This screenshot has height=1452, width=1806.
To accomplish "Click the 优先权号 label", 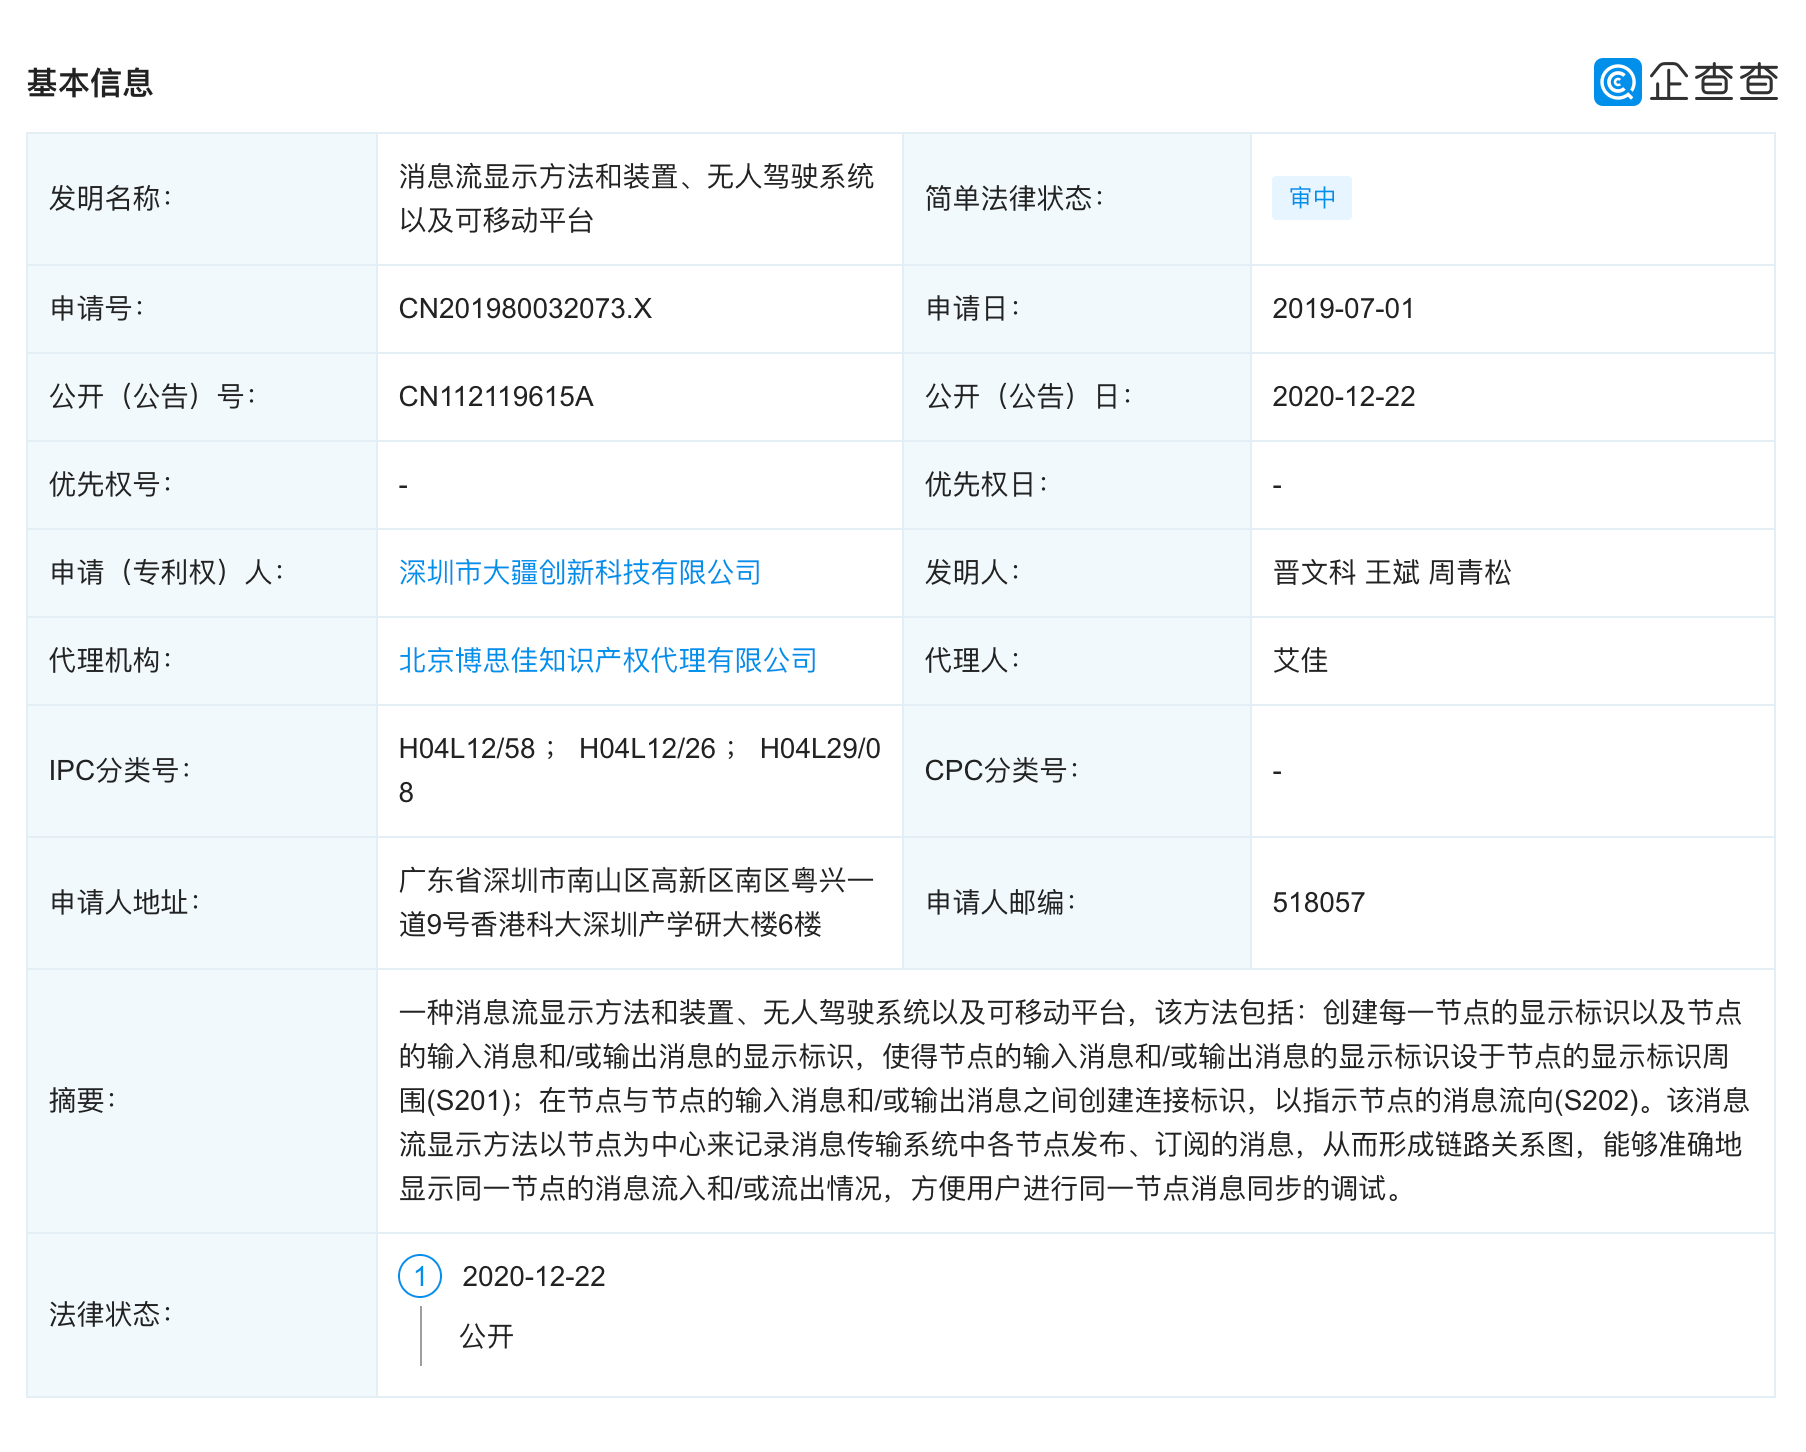I will 110,485.
